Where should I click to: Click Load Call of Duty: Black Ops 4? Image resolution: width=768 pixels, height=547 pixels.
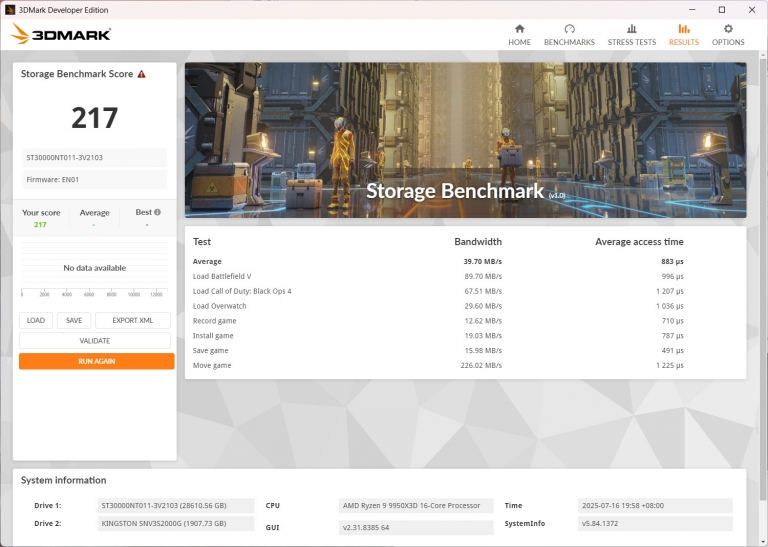242,291
